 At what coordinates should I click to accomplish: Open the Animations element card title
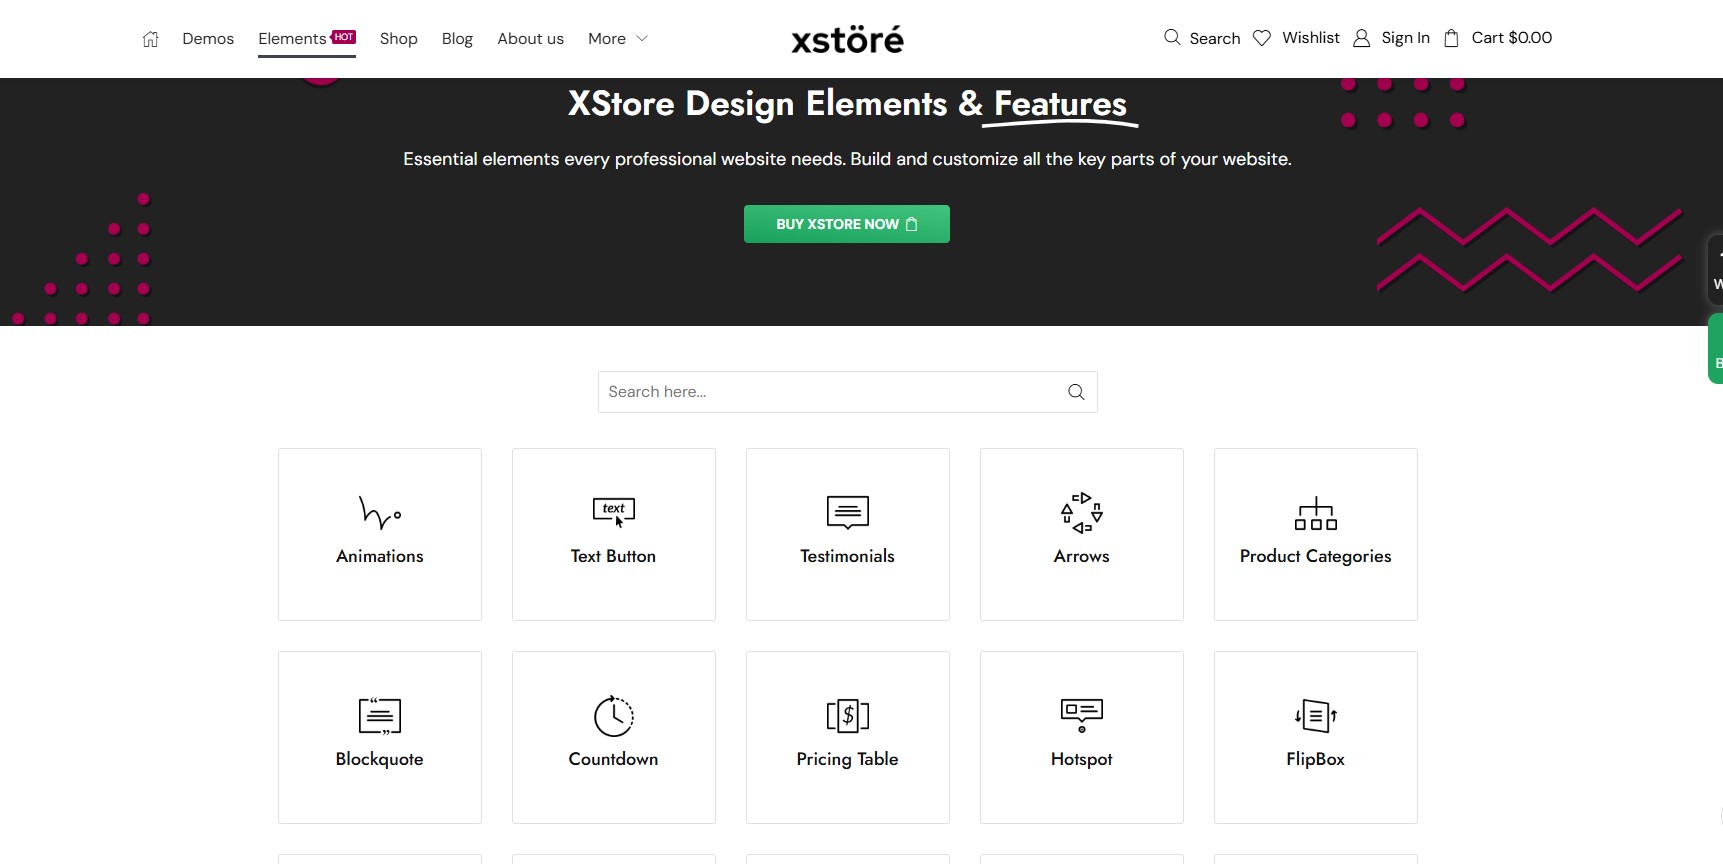tap(380, 556)
